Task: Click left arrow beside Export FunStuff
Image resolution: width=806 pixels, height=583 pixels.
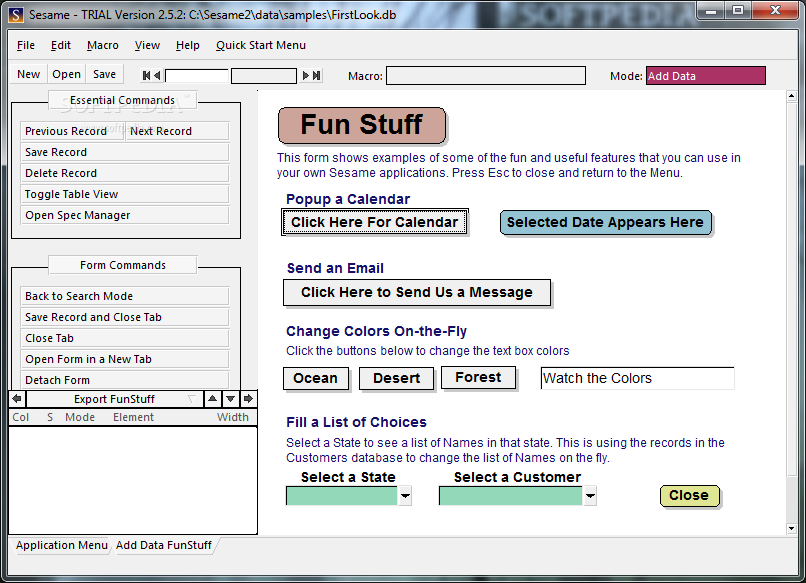Action: pyautogui.click(x=17, y=398)
